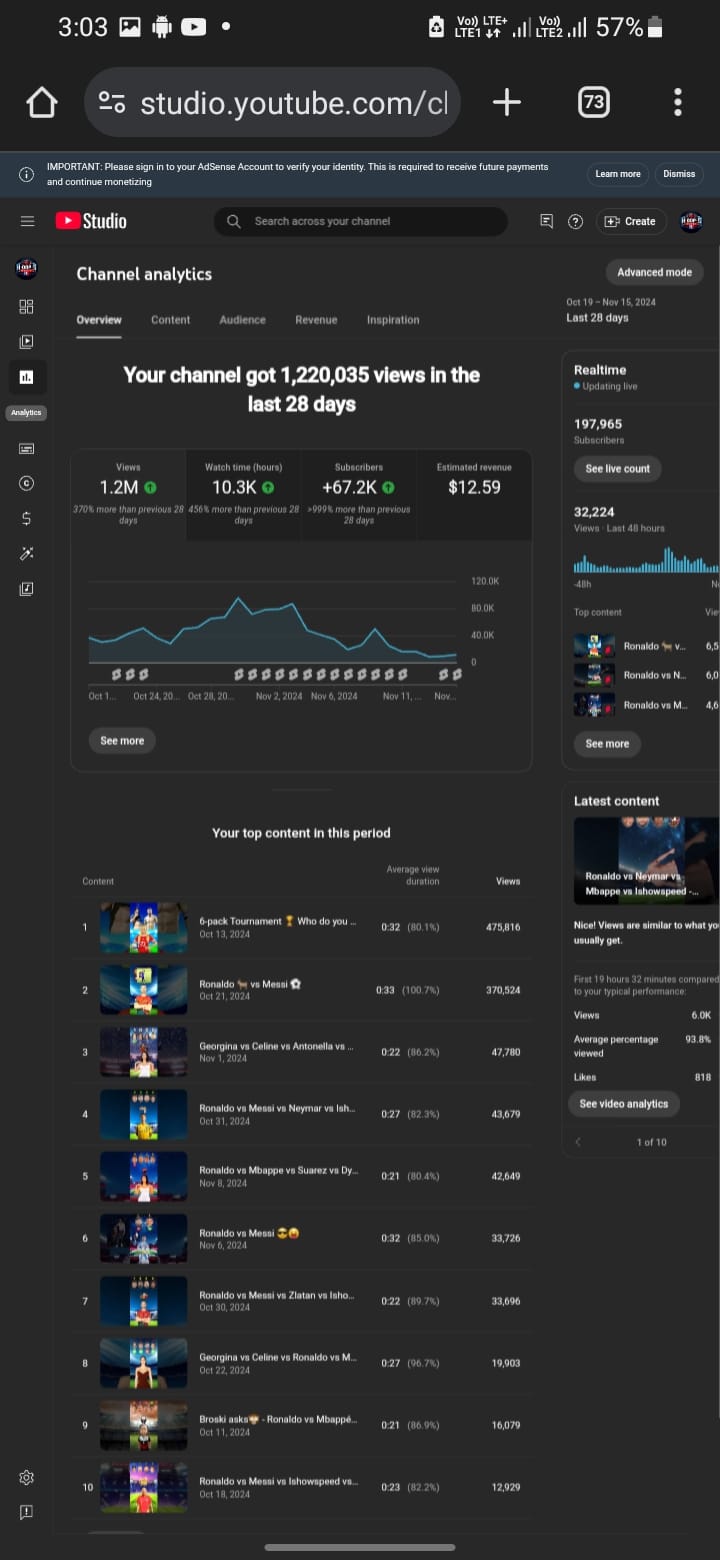Go to previous latest-content card arrow
The width and height of the screenshot is (720, 1560).
point(578,1142)
